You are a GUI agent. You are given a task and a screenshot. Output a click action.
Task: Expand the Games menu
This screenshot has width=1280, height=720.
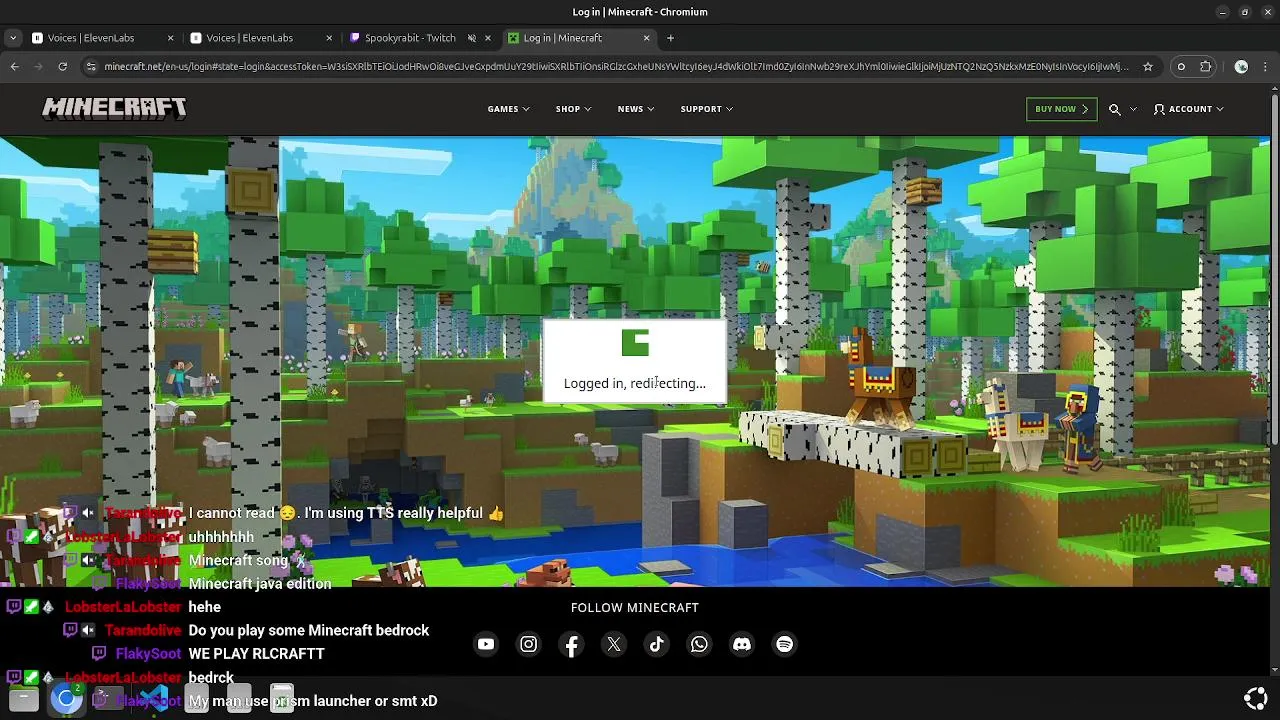[508, 109]
